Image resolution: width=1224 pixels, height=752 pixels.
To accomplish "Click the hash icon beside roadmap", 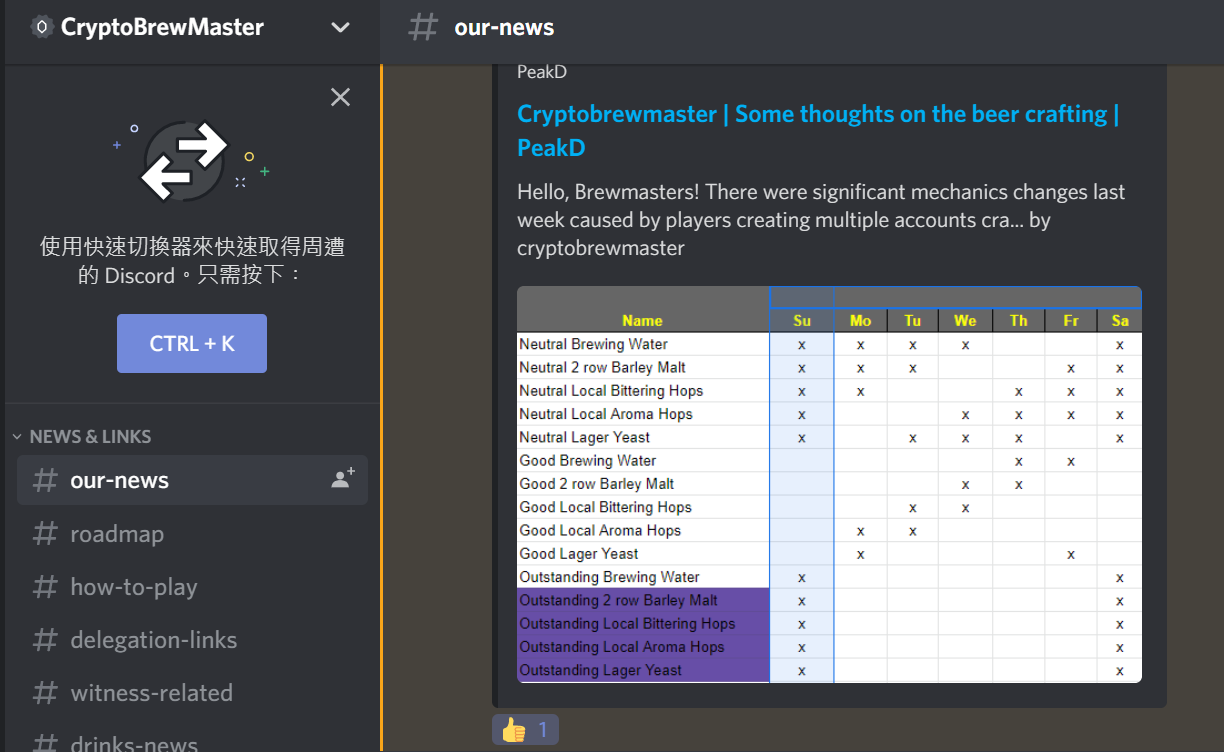I will [x=45, y=534].
